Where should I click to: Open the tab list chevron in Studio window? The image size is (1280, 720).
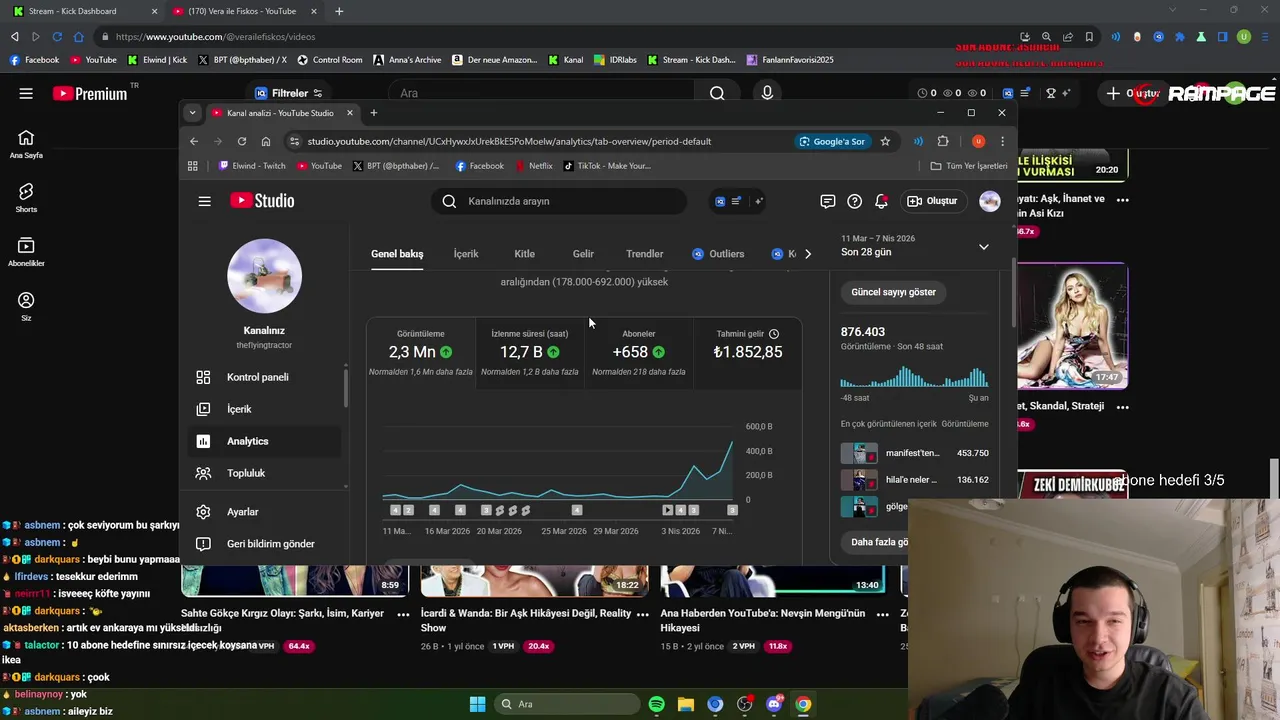click(x=192, y=113)
